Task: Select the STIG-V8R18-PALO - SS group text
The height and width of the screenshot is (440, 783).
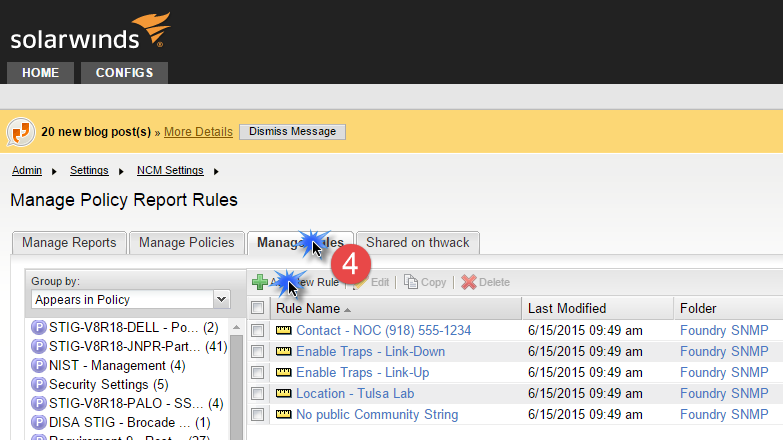Action: pyautogui.click(x=136, y=404)
